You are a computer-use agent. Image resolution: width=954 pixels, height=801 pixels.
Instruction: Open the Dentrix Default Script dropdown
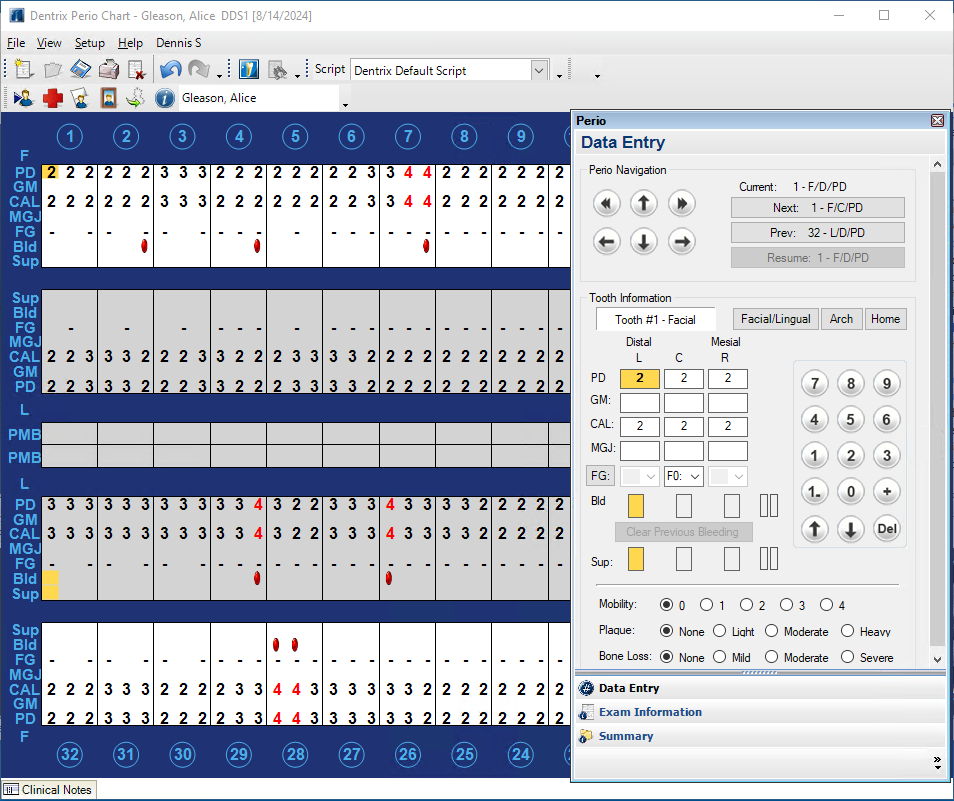pyautogui.click(x=539, y=70)
